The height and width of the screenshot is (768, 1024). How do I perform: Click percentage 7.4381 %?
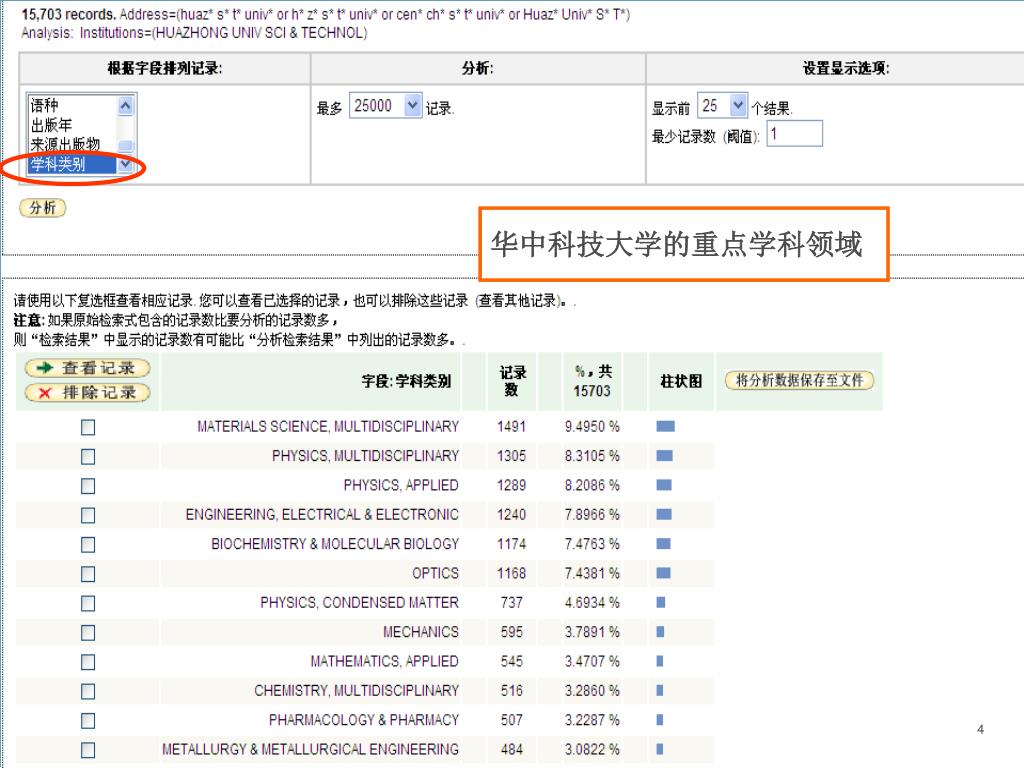pyautogui.click(x=592, y=573)
